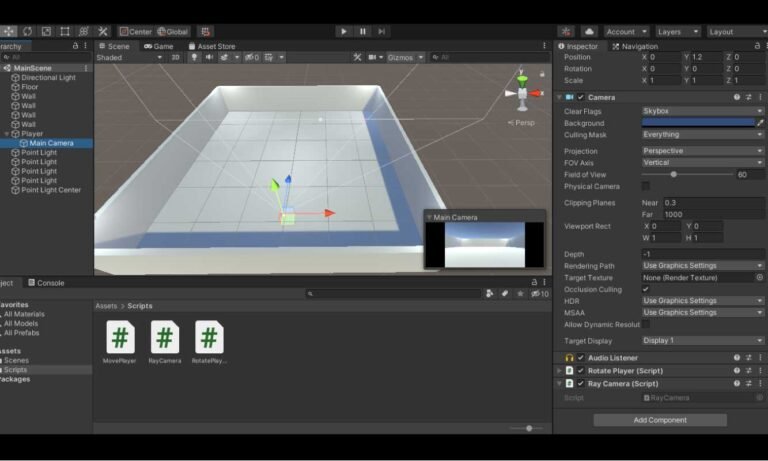Viewport: 768px width, 461px height.
Task: Open scene camera settings icon
Action: point(372,57)
